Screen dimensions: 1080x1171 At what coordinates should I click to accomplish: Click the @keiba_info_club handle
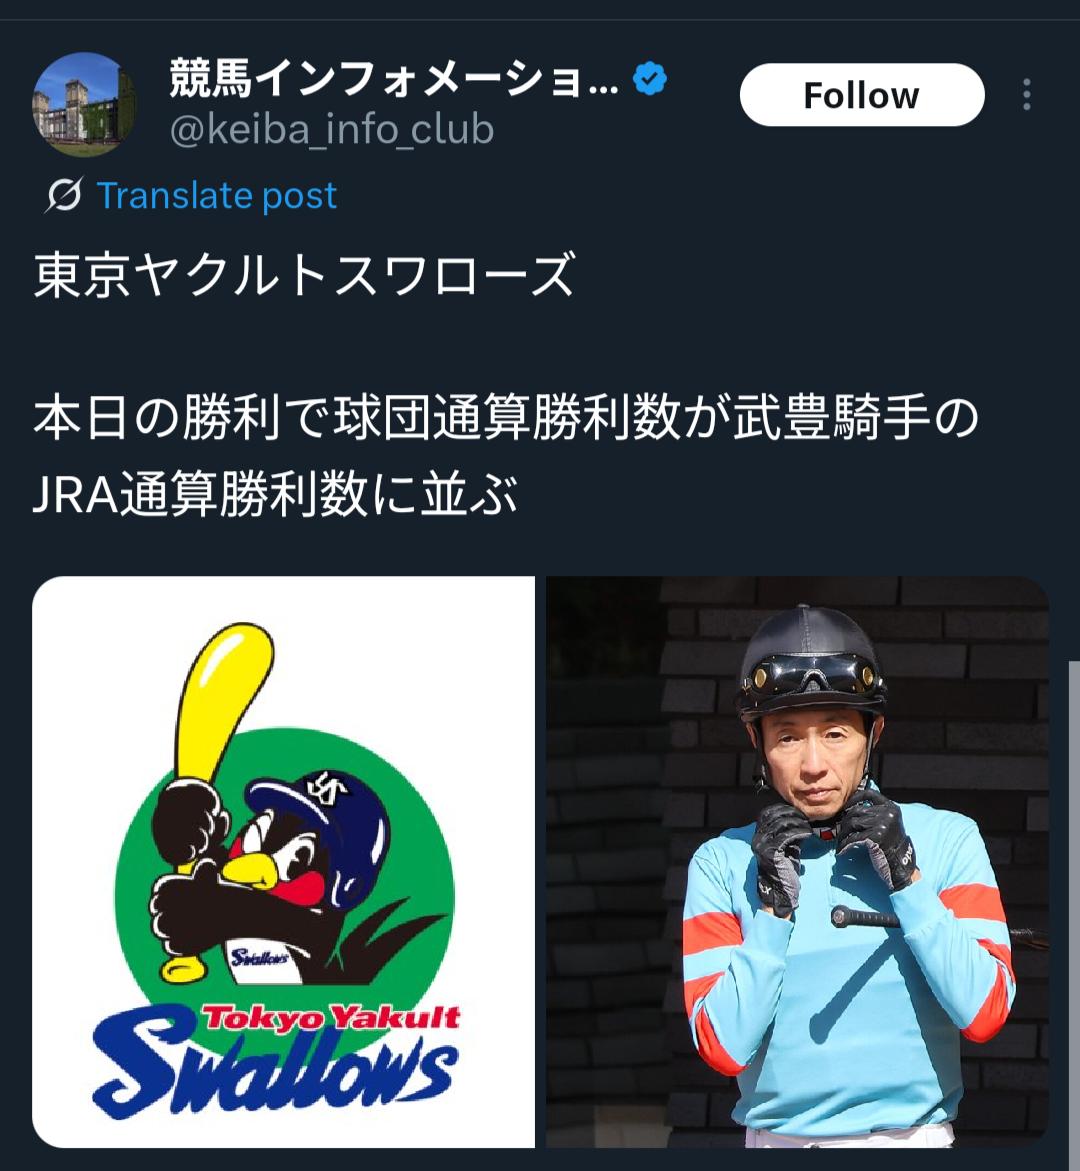(332, 129)
